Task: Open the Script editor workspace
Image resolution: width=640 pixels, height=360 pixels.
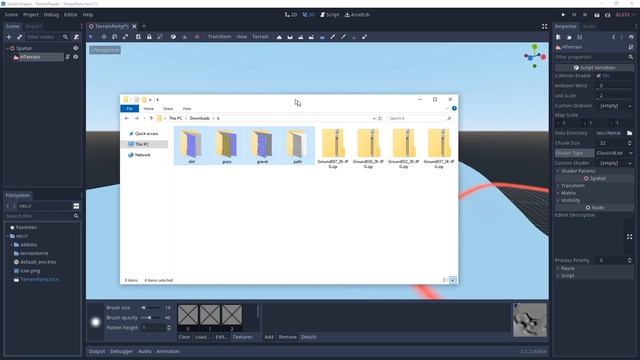Action: [x=329, y=15]
